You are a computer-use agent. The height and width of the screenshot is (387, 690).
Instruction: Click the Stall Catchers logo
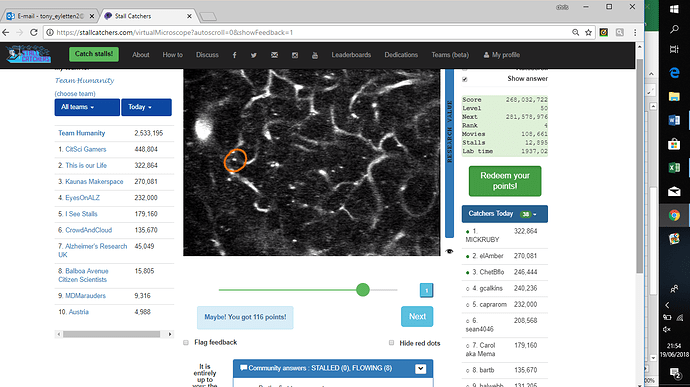pos(29,54)
